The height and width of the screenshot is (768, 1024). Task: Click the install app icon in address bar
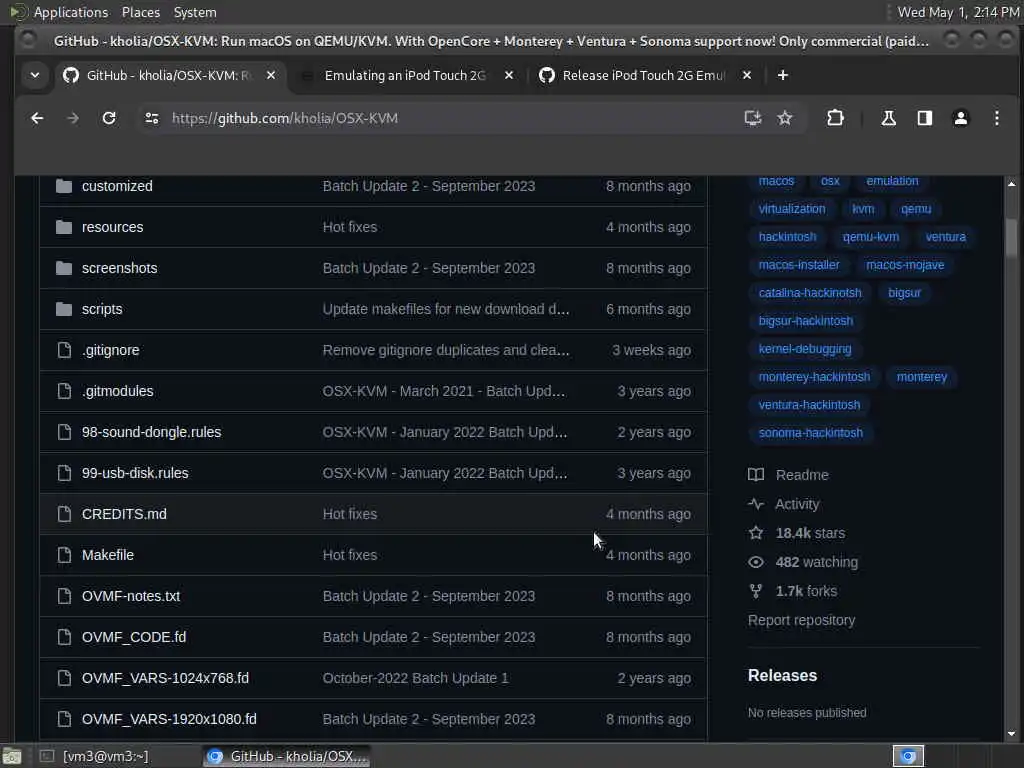point(752,118)
